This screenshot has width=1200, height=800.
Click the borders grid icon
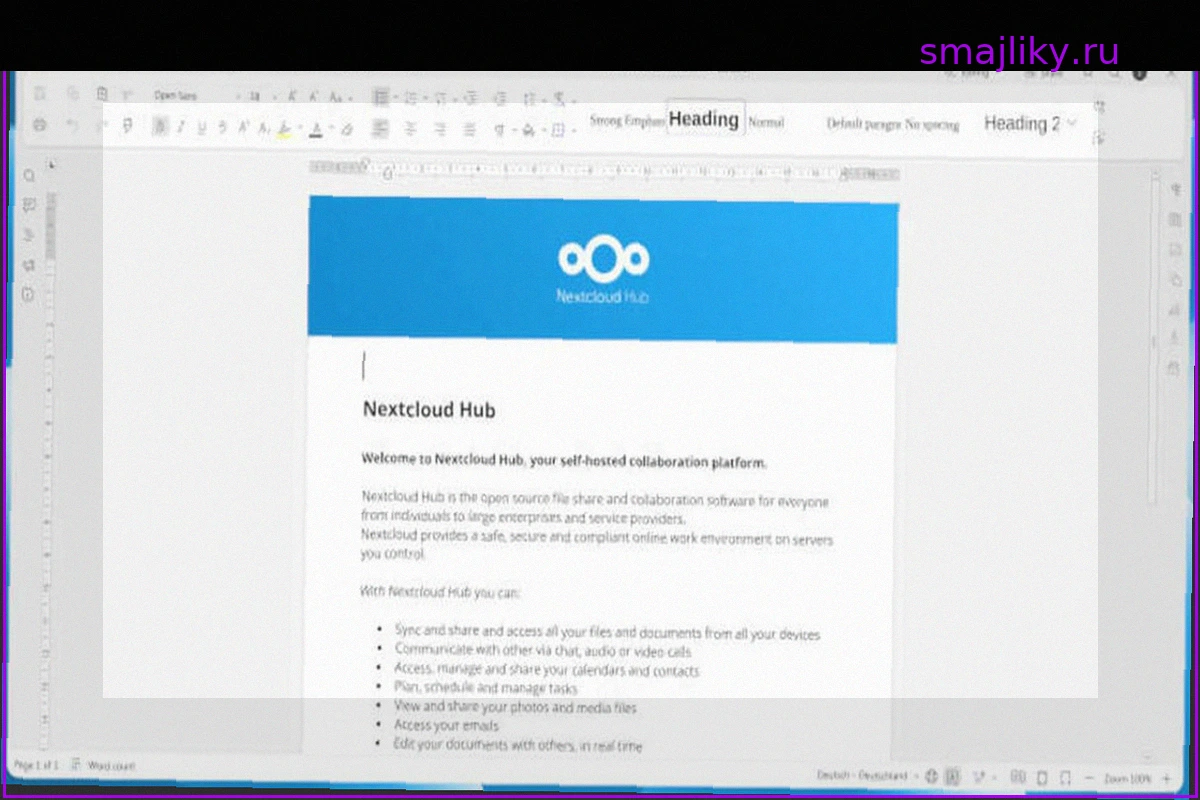coord(559,129)
